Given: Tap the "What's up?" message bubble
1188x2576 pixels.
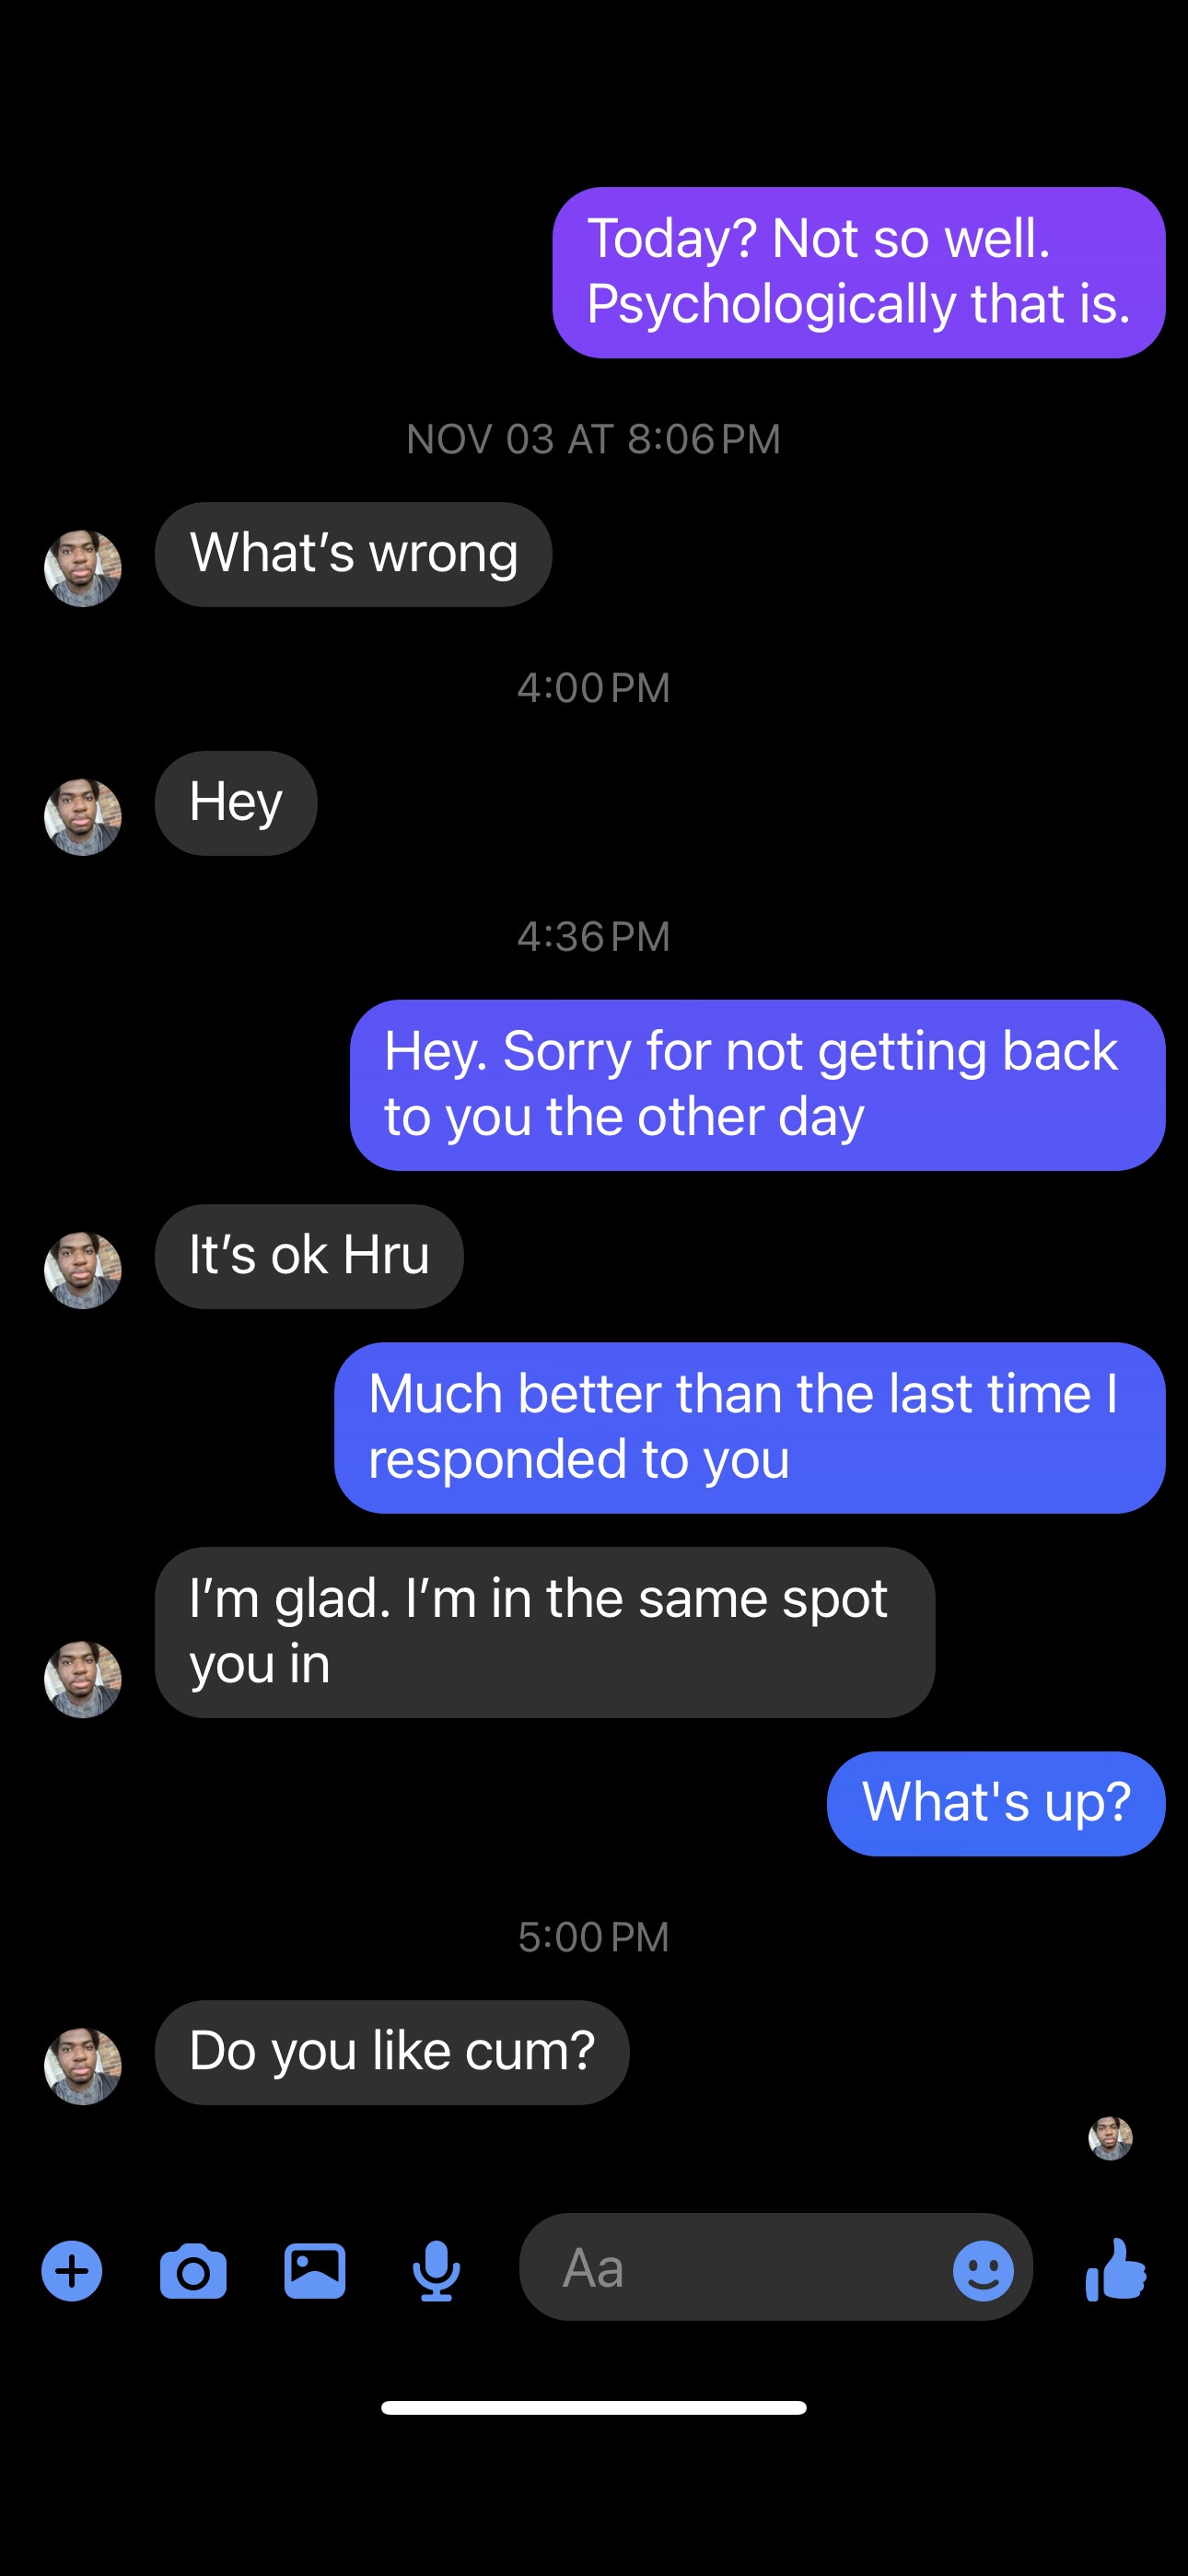Looking at the screenshot, I should point(996,1803).
